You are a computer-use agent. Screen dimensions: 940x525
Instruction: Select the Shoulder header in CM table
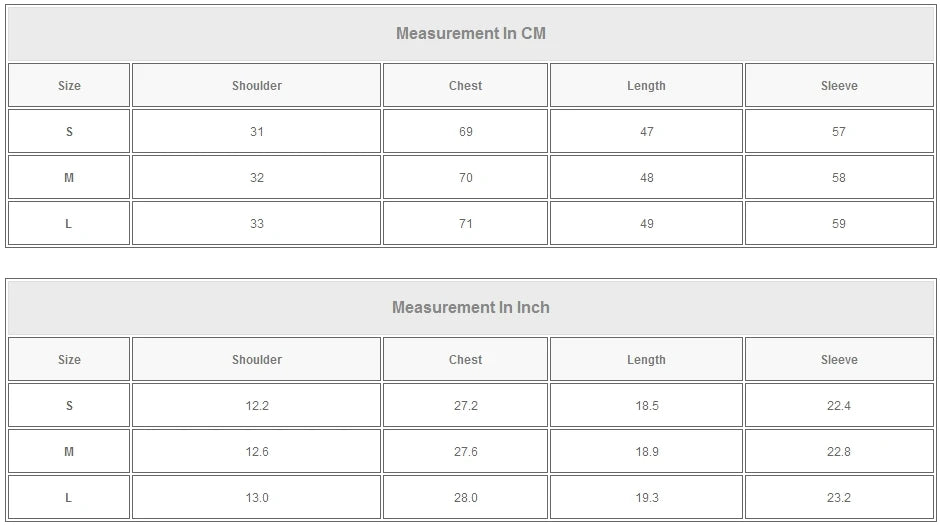point(257,86)
